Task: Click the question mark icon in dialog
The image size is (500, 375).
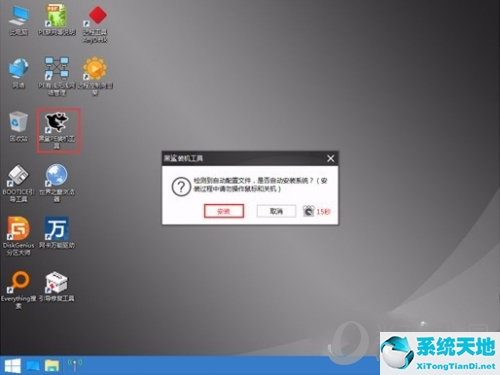Action: 181,187
